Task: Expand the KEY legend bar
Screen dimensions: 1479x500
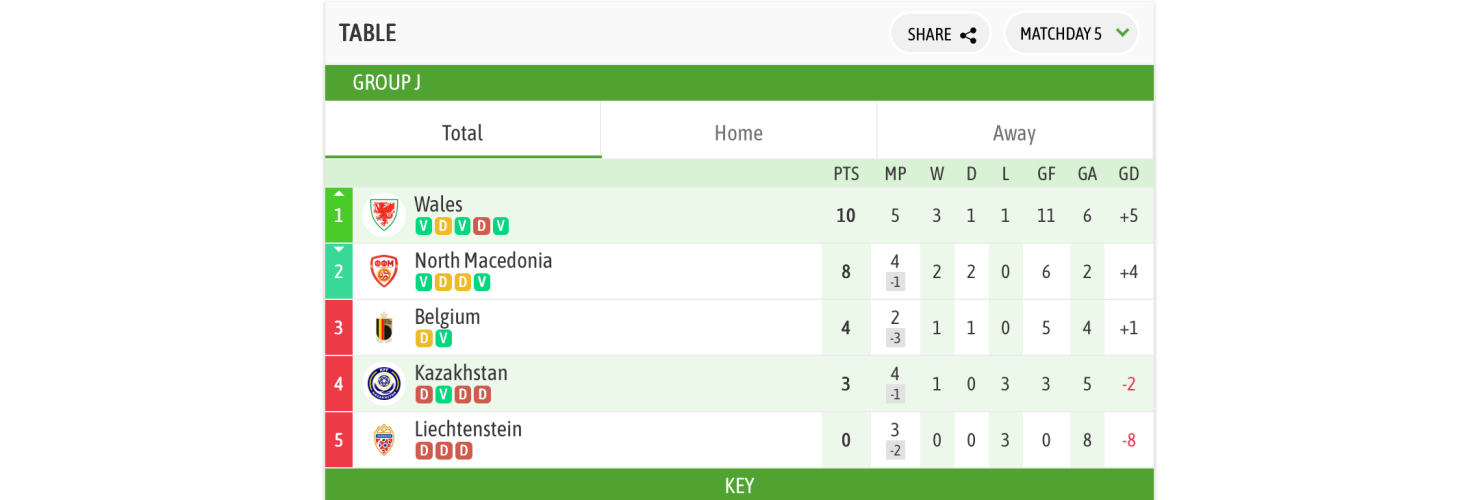Action: coord(739,486)
